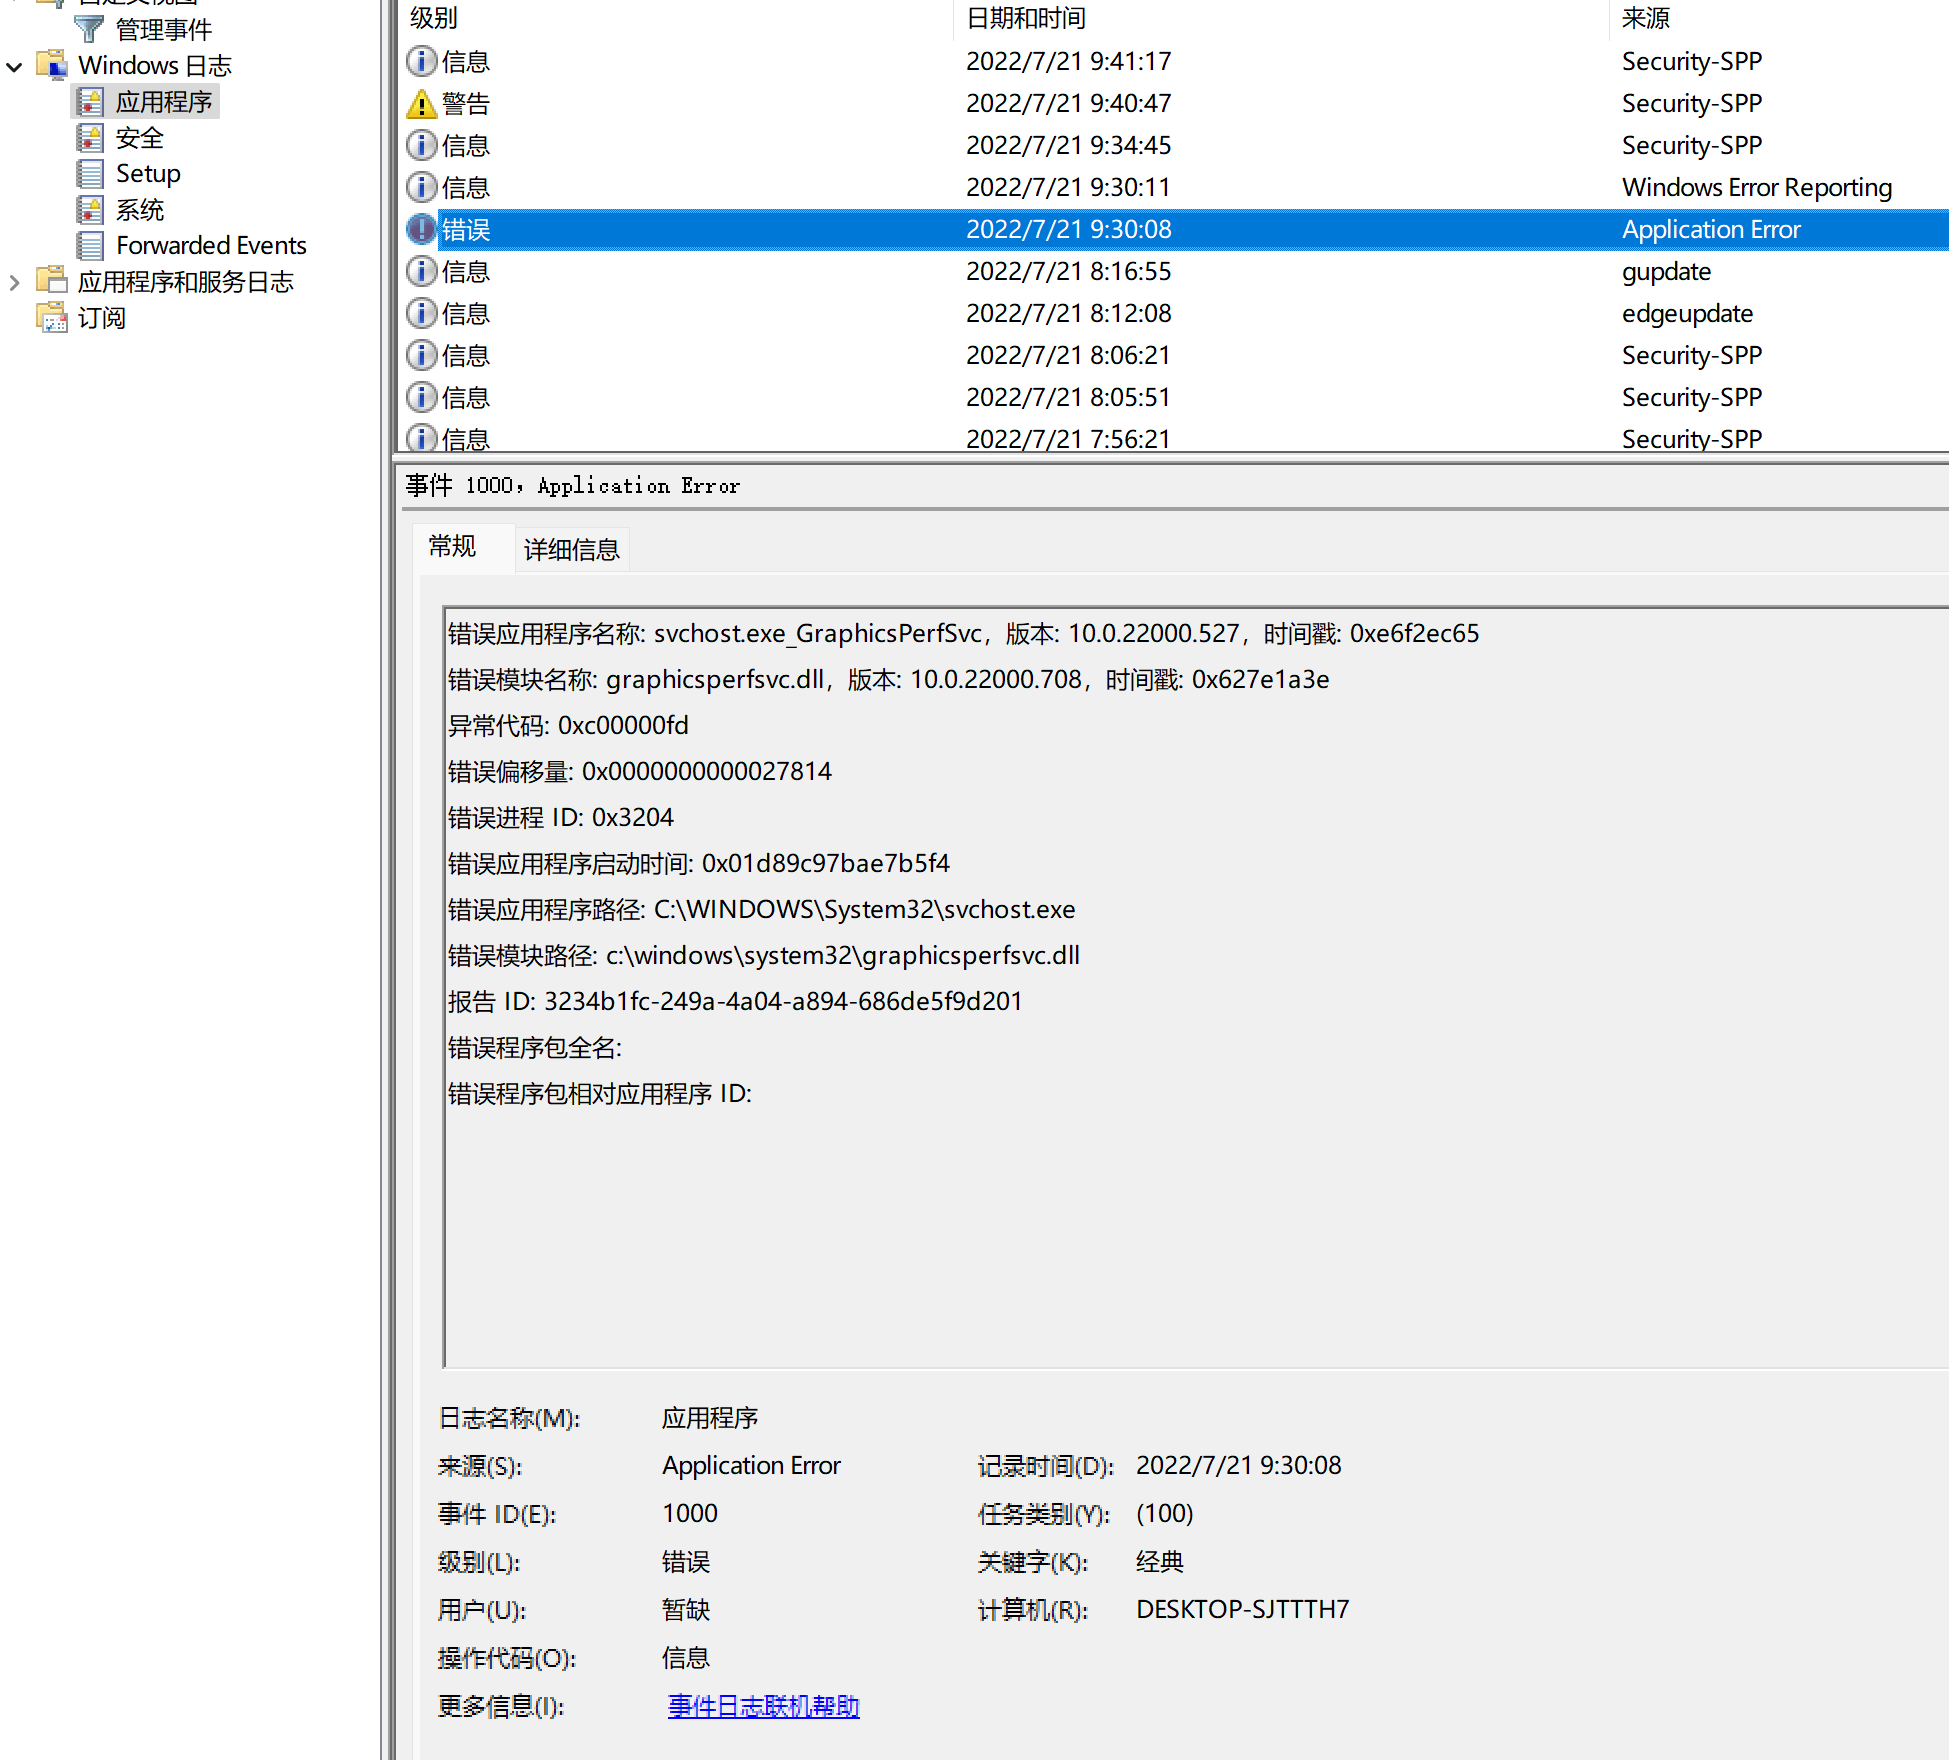Open the 事件日志联机帮助 link
The height and width of the screenshot is (1760, 1949).
pyautogui.click(x=762, y=1705)
